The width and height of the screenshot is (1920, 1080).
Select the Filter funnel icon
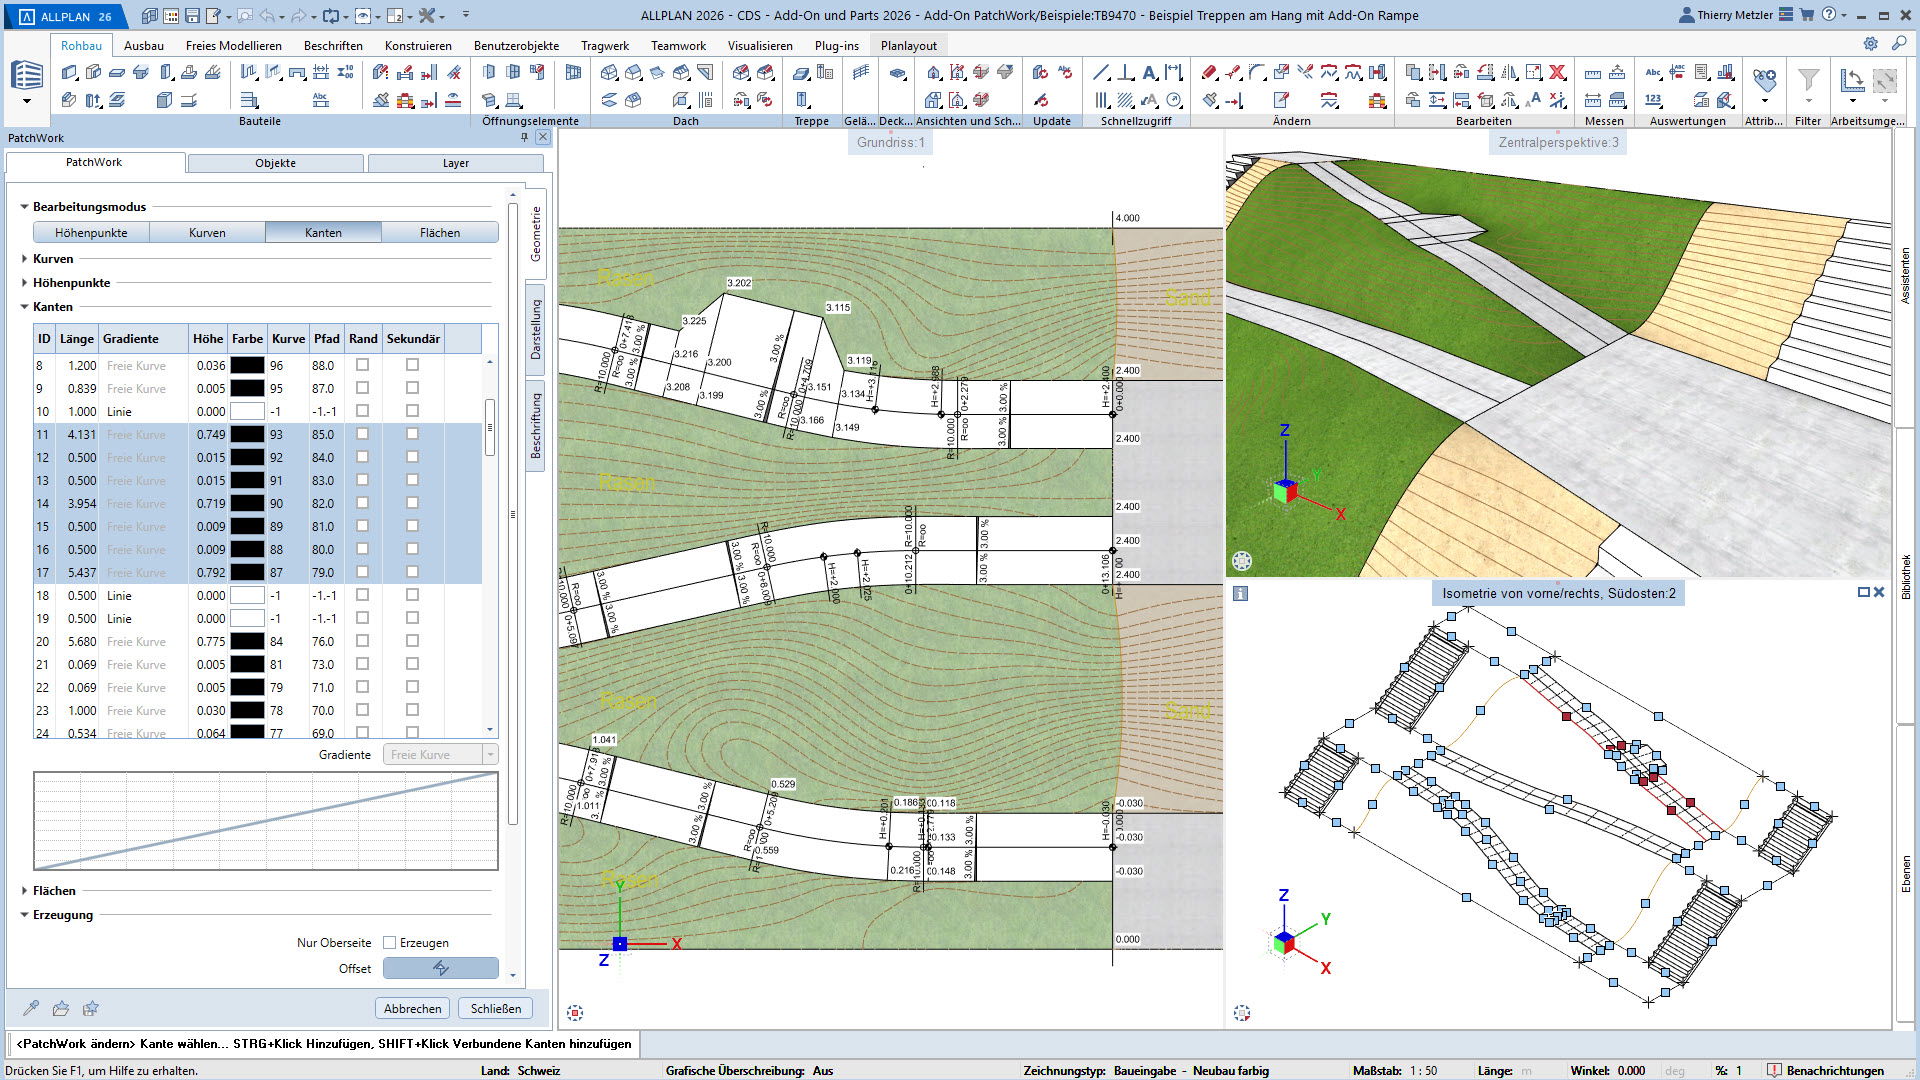pyautogui.click(x=1808, y=79)
